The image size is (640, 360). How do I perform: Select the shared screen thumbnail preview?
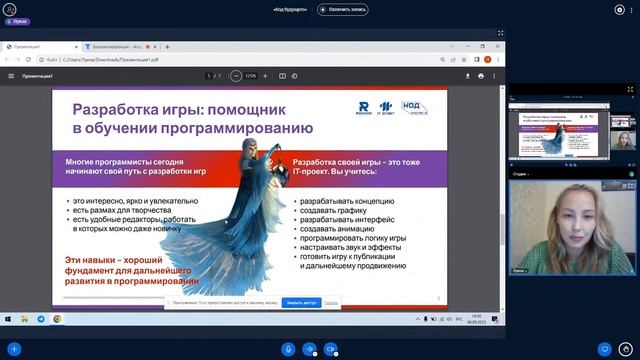pyautogui.click(x=559, y=131)
